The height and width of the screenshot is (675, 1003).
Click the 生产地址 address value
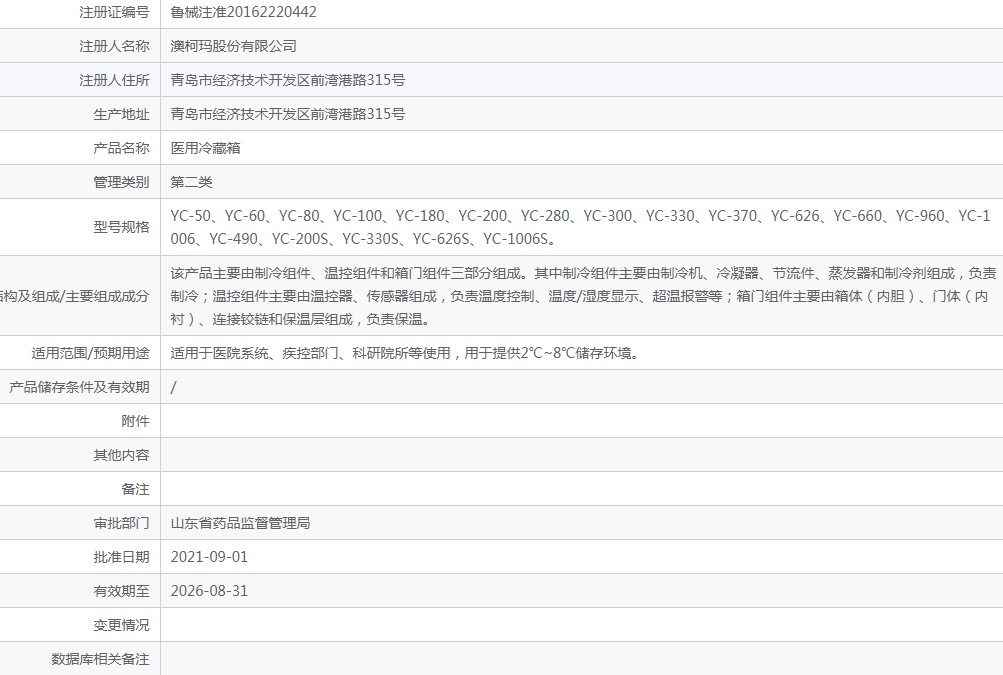pyautogui.click(x=288, y=114)
